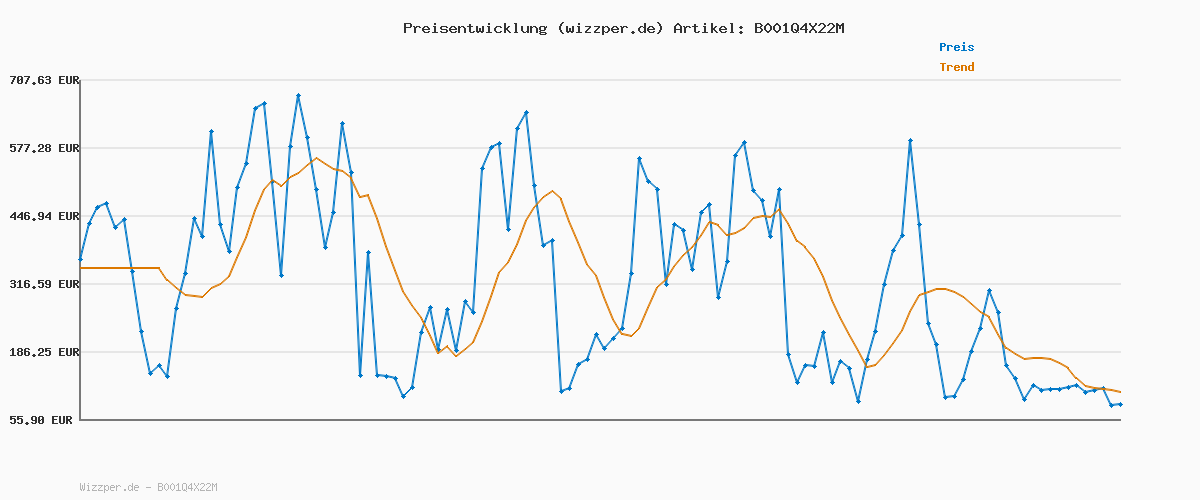Image resolution: width=1200 pixels, height=500 pixels.
Task: Select the first data point of the price line
Action: [x=81, y=259]
